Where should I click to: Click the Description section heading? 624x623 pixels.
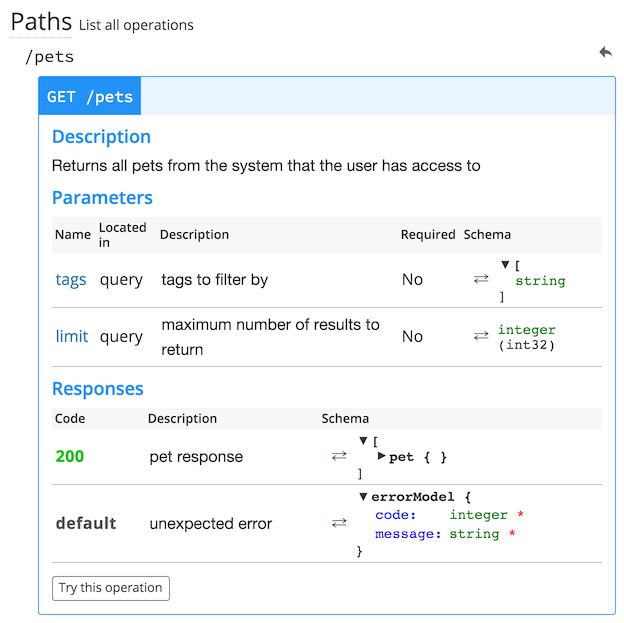point(101,137)
